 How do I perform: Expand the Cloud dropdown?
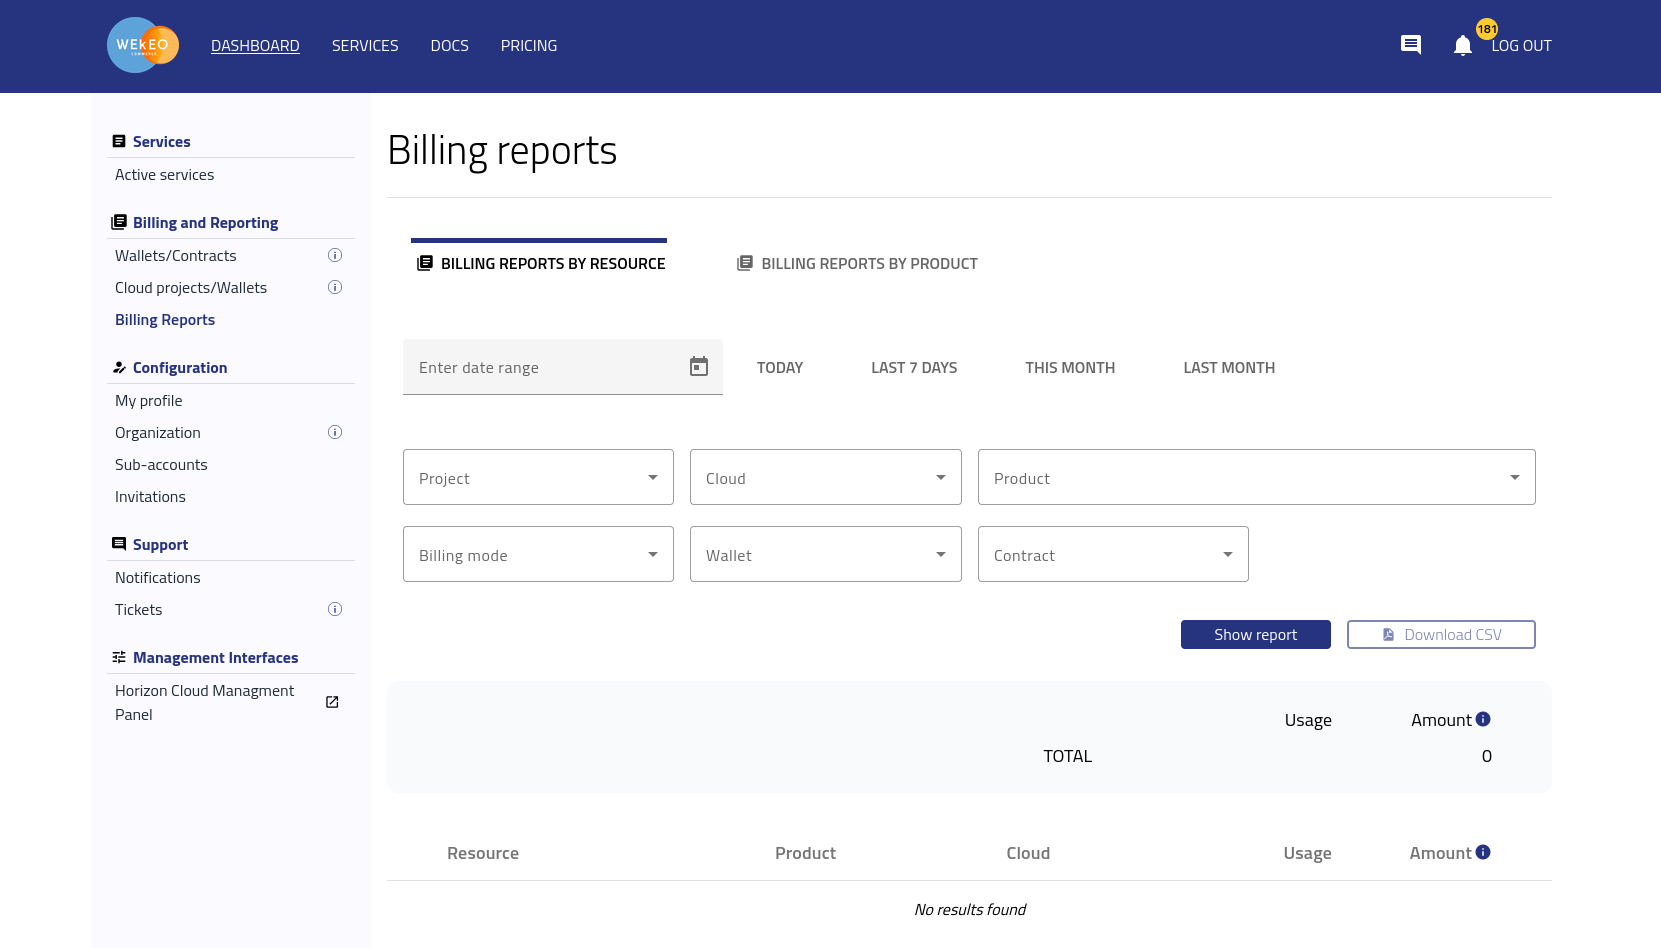pyautogui.click(x=825, y=478)
